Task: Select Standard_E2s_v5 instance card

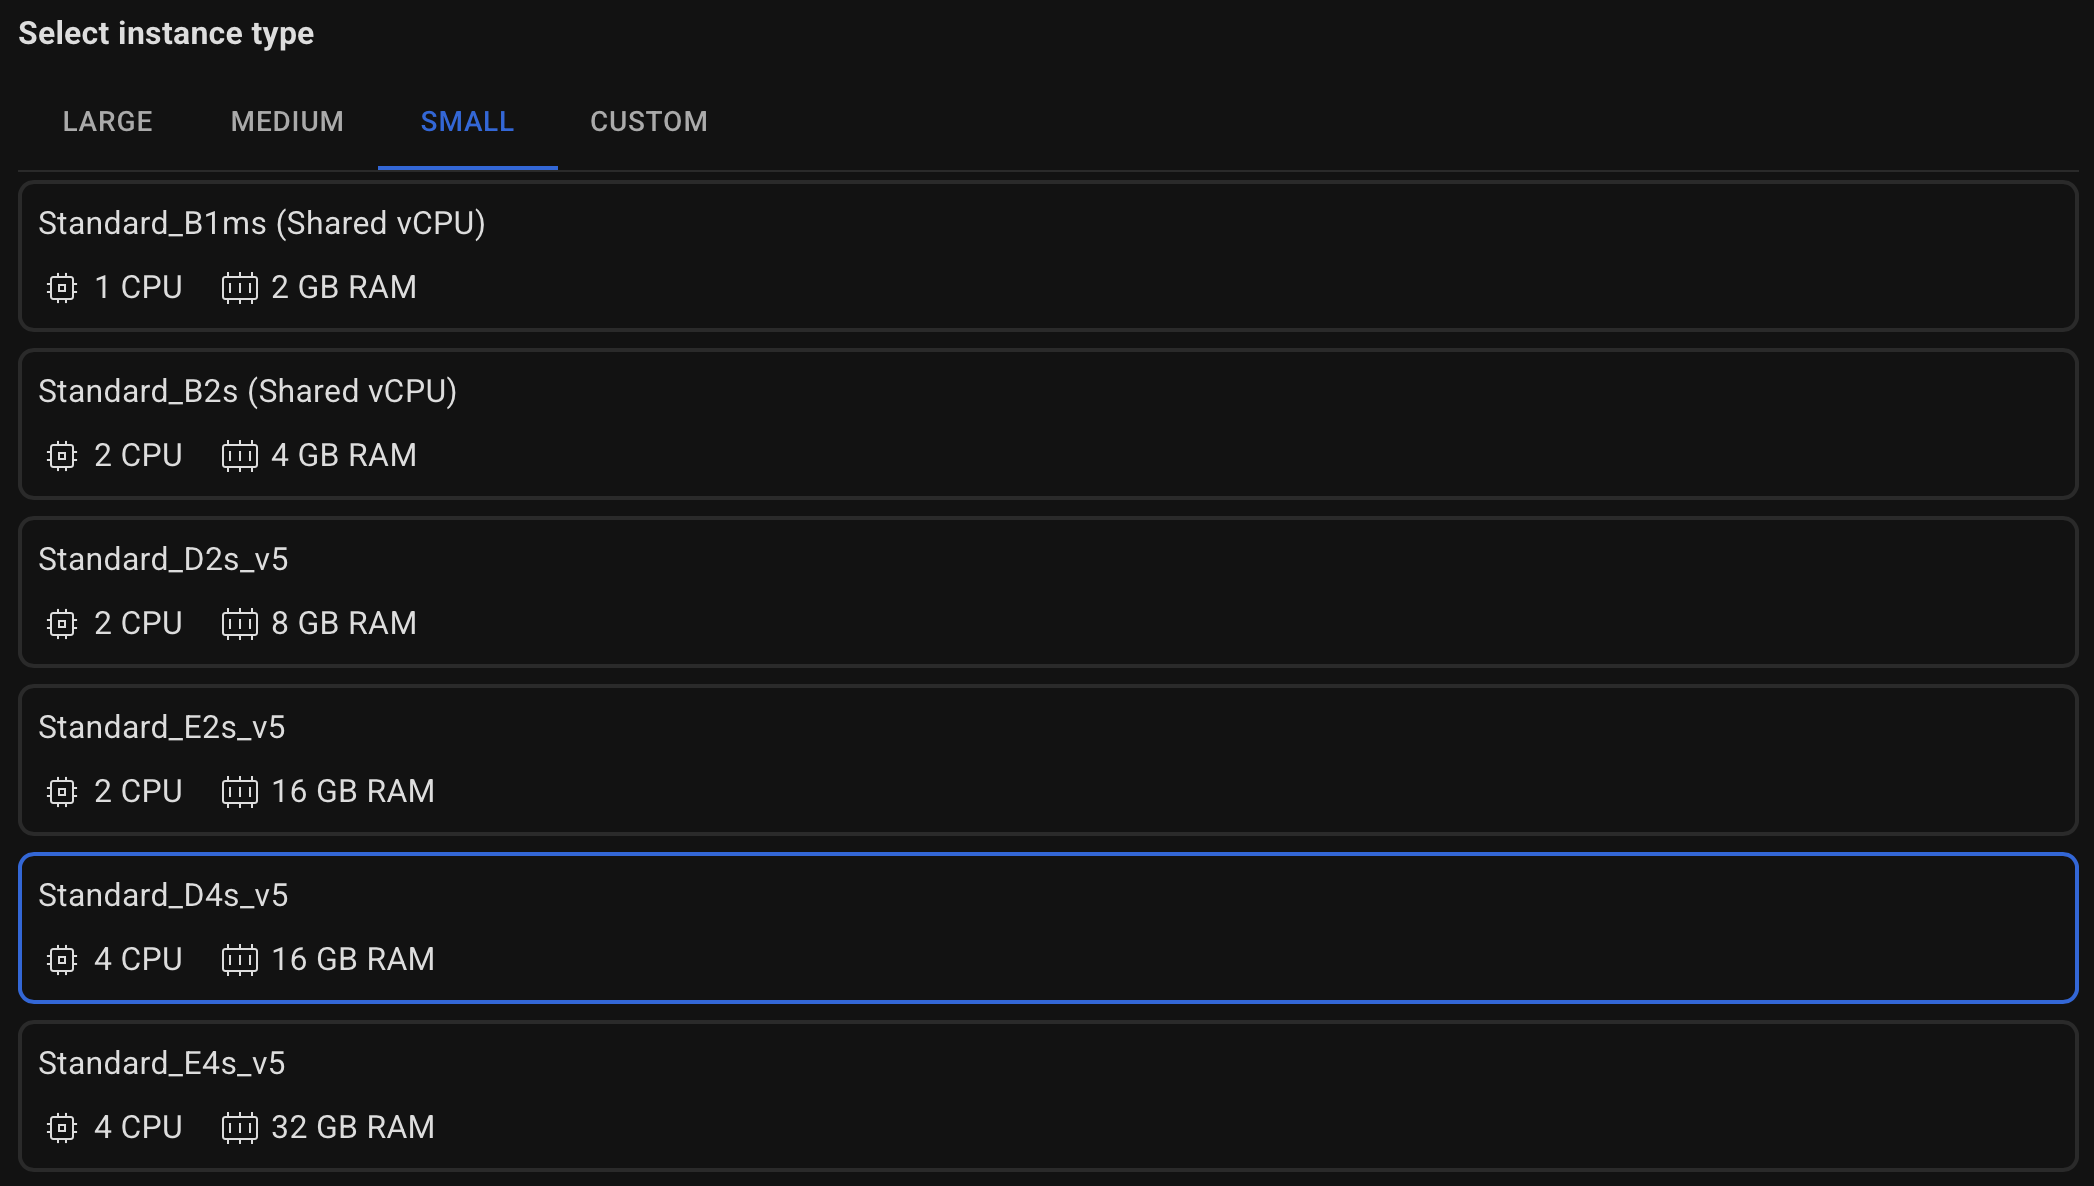Action: [x=1048, y=760]
